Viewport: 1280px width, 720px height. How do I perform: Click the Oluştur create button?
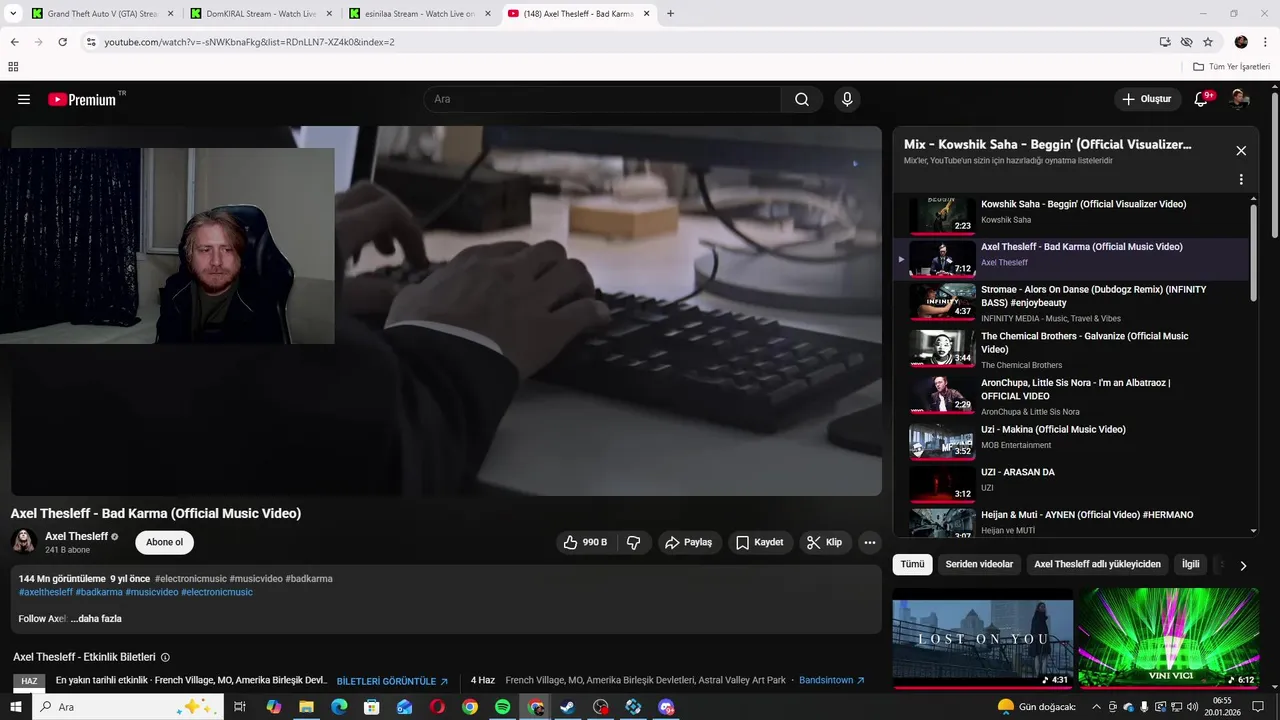(1146, 99)
